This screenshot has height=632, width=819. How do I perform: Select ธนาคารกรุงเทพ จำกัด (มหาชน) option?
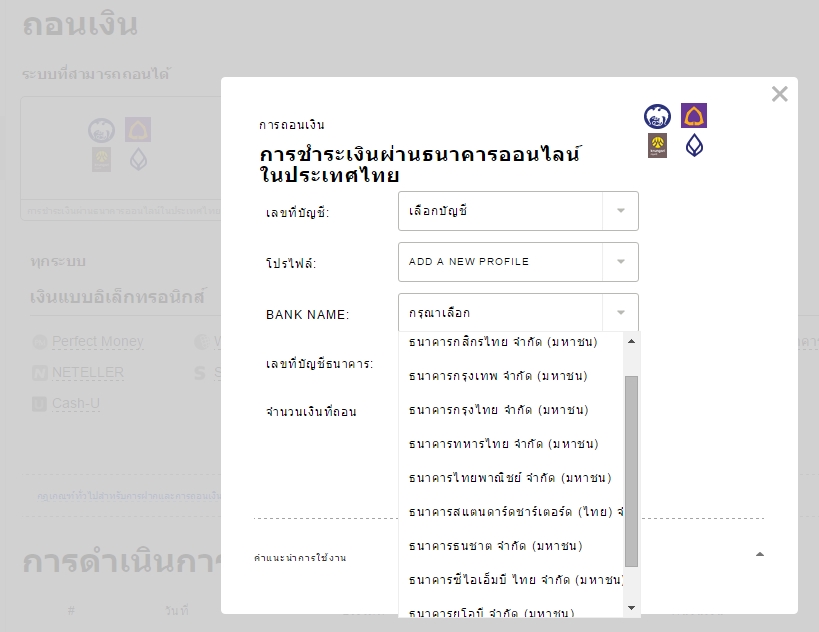click(511, 376)
